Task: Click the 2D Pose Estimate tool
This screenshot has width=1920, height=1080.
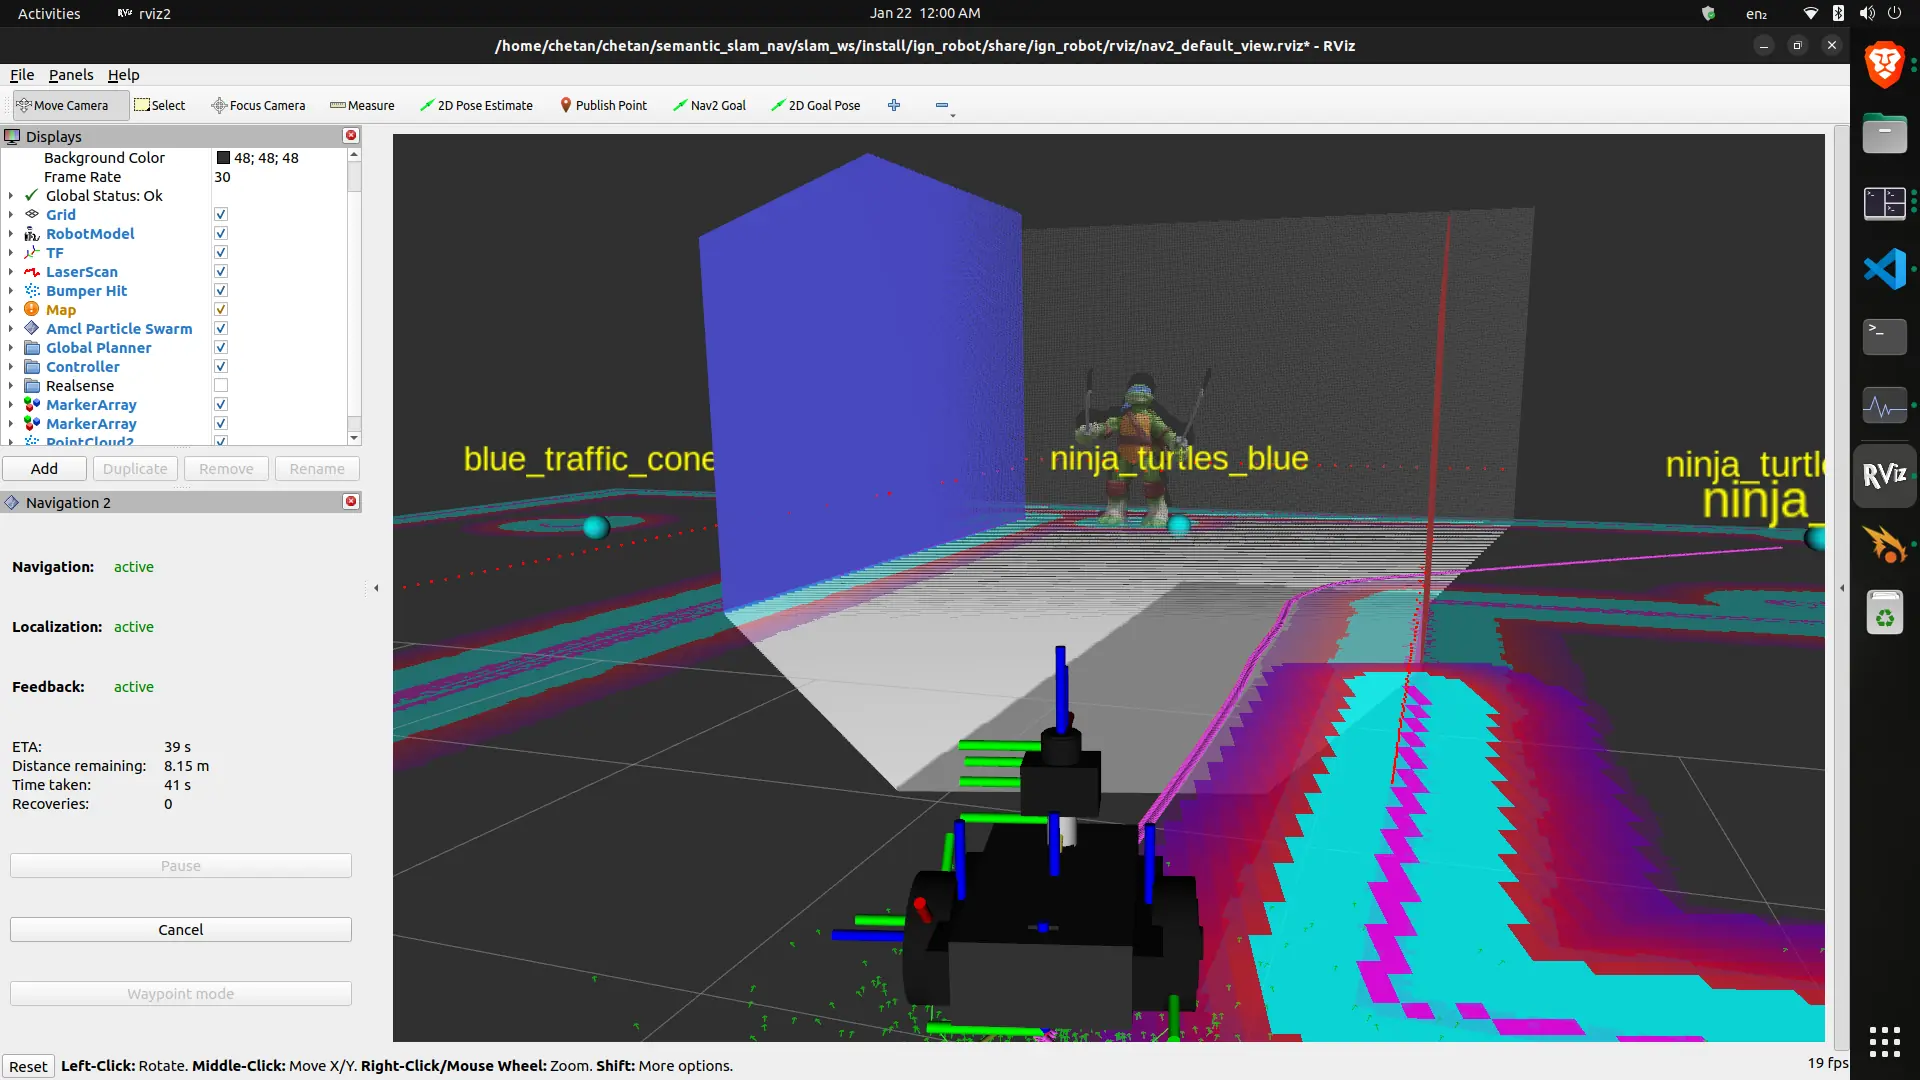Action: 476,105
